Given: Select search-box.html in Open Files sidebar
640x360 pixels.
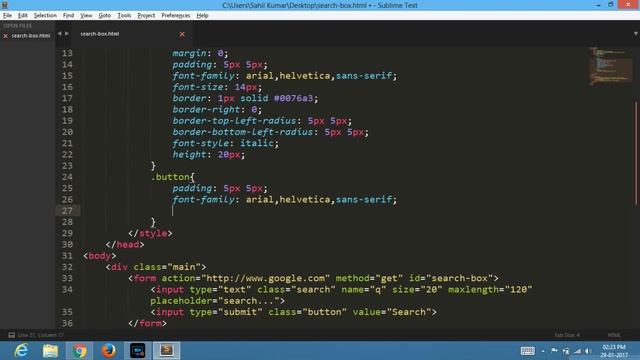Looking at the screenshot, I should tap(31, 36).
